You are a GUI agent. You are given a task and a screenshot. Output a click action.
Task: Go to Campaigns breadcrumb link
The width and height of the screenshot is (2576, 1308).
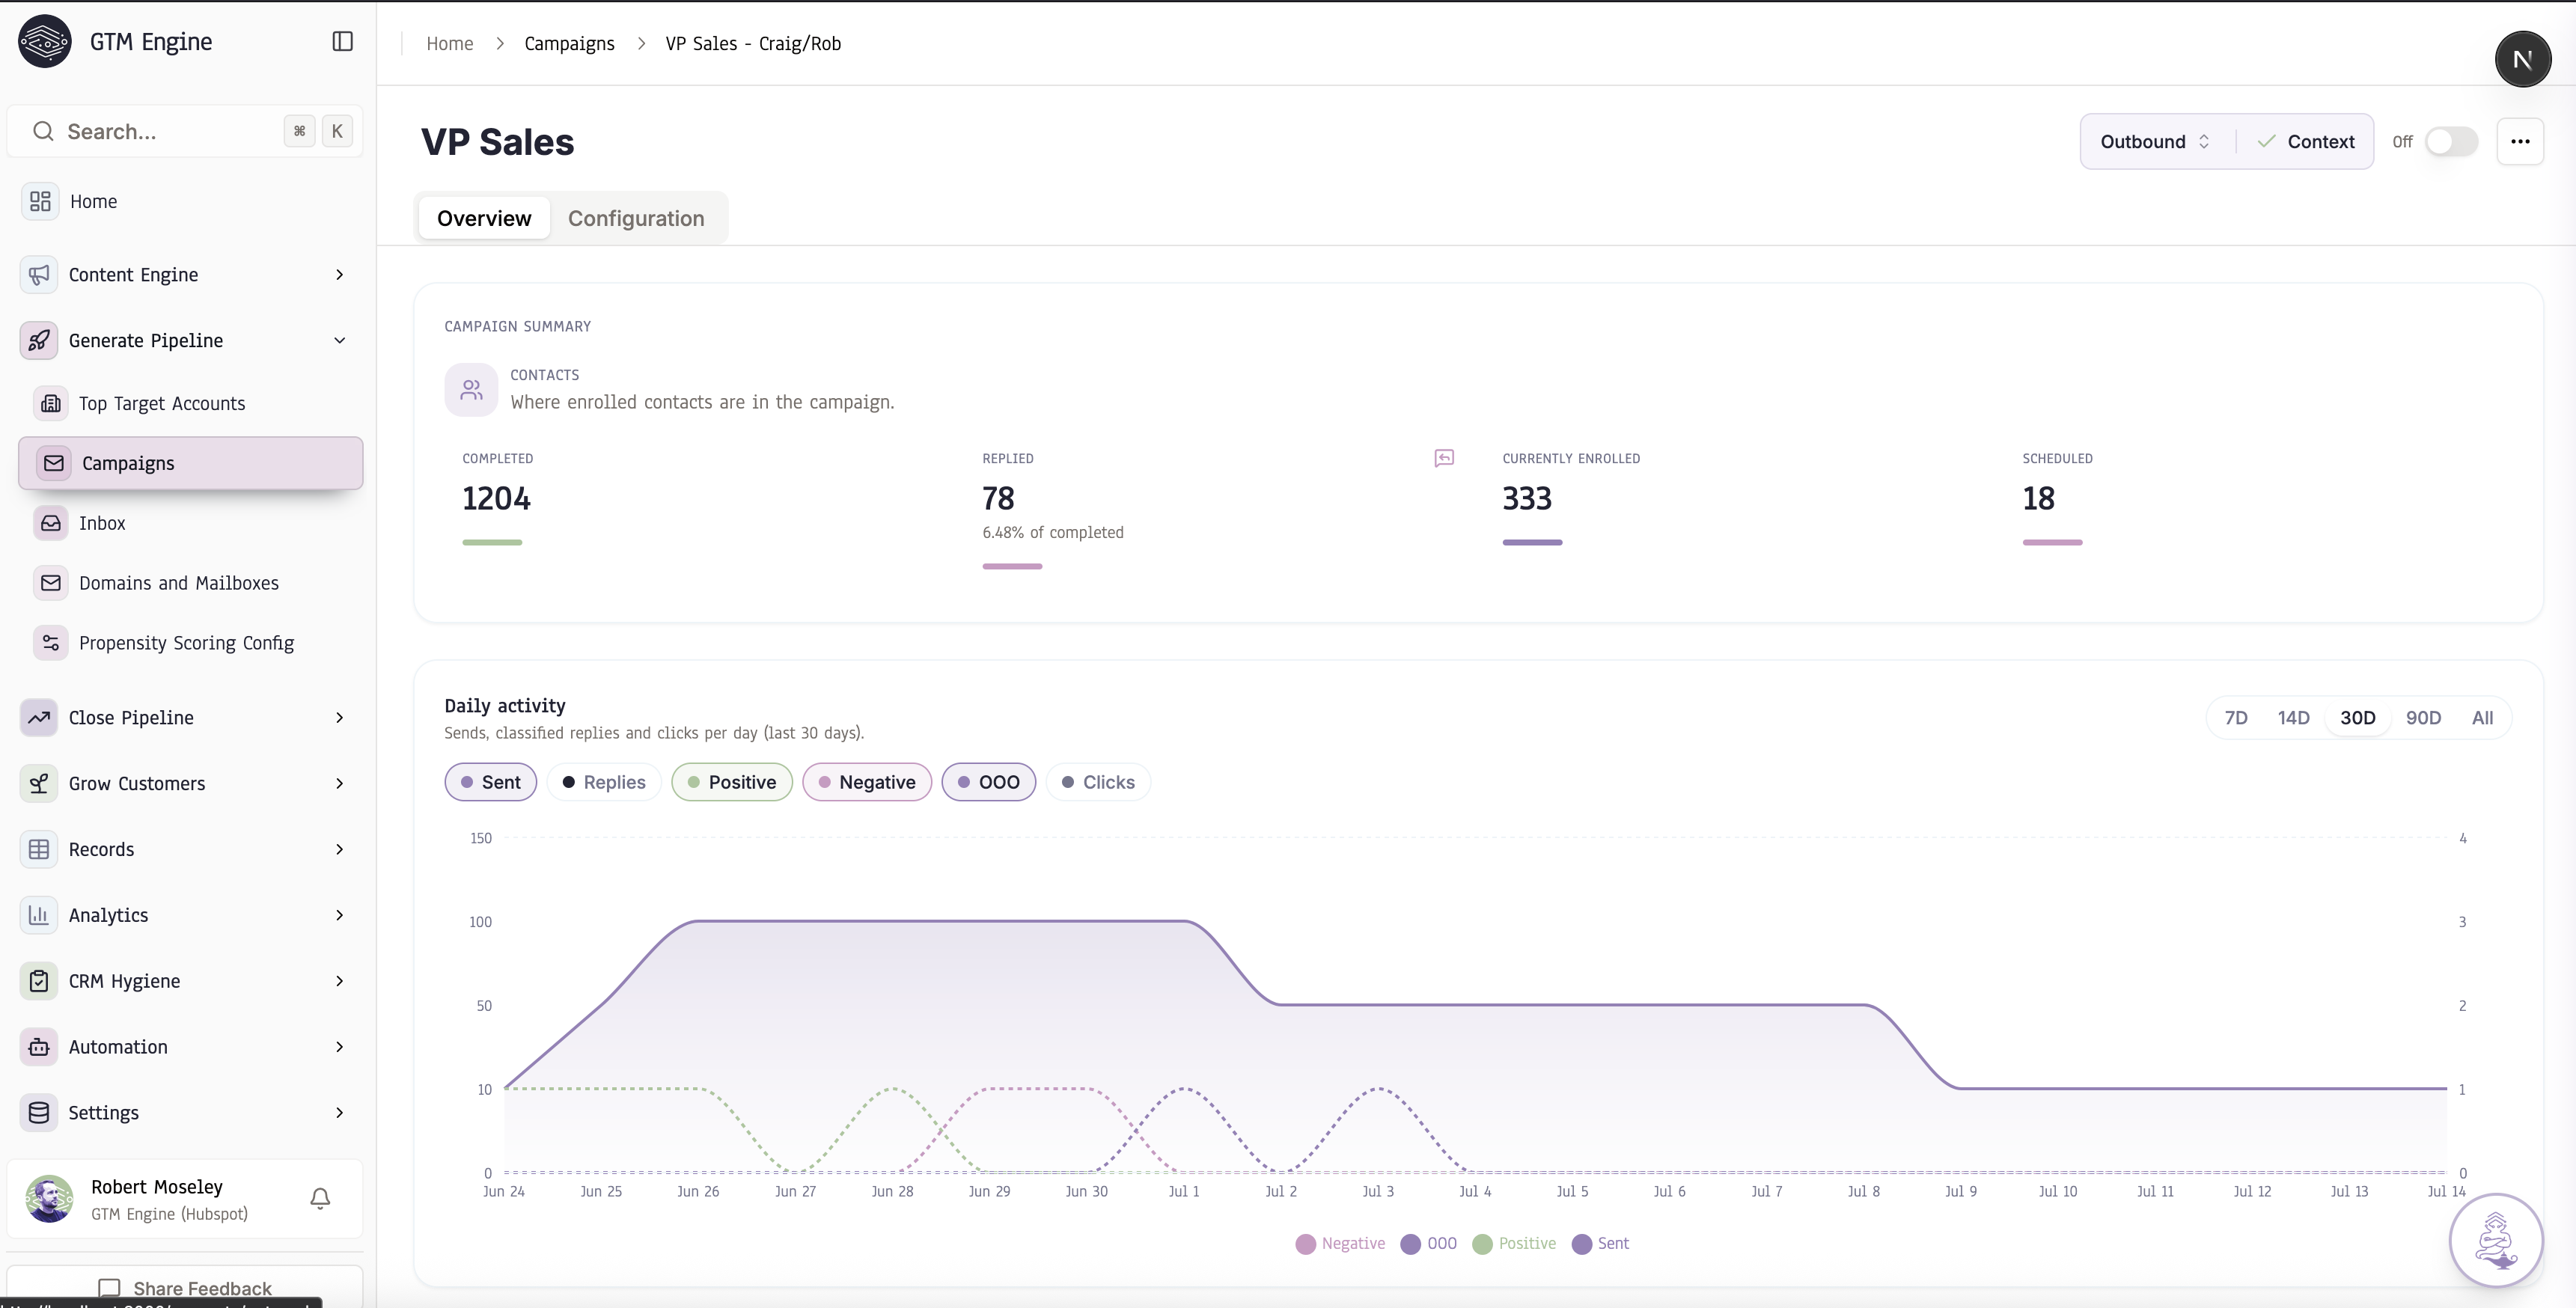pos(569,44)
